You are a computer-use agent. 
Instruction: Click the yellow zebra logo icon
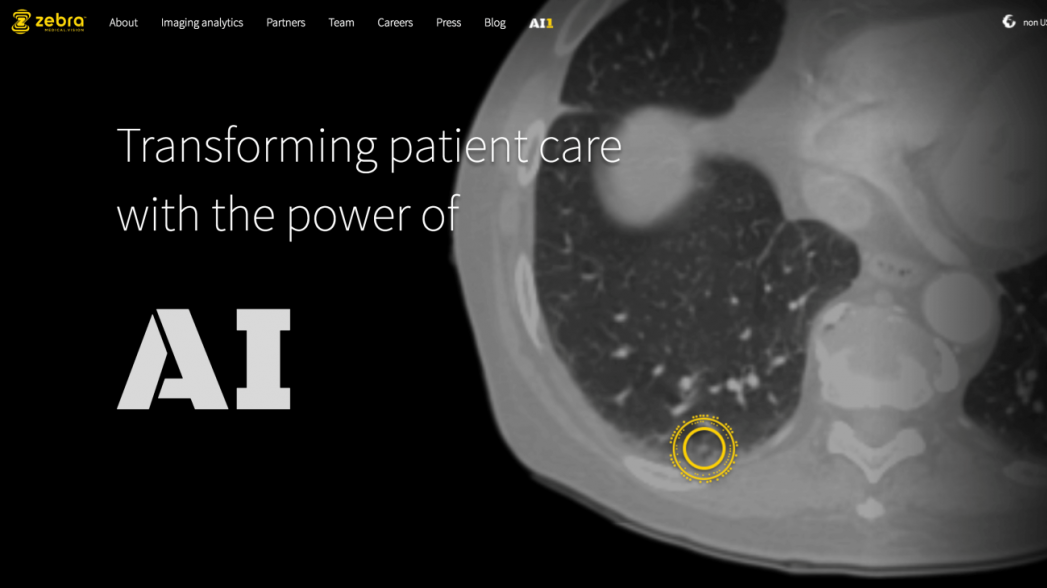coord(21,22)
